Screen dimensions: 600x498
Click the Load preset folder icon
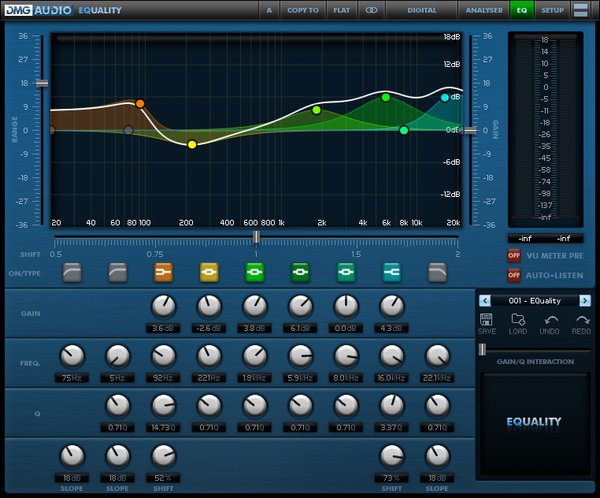click(x=518, y=321)
